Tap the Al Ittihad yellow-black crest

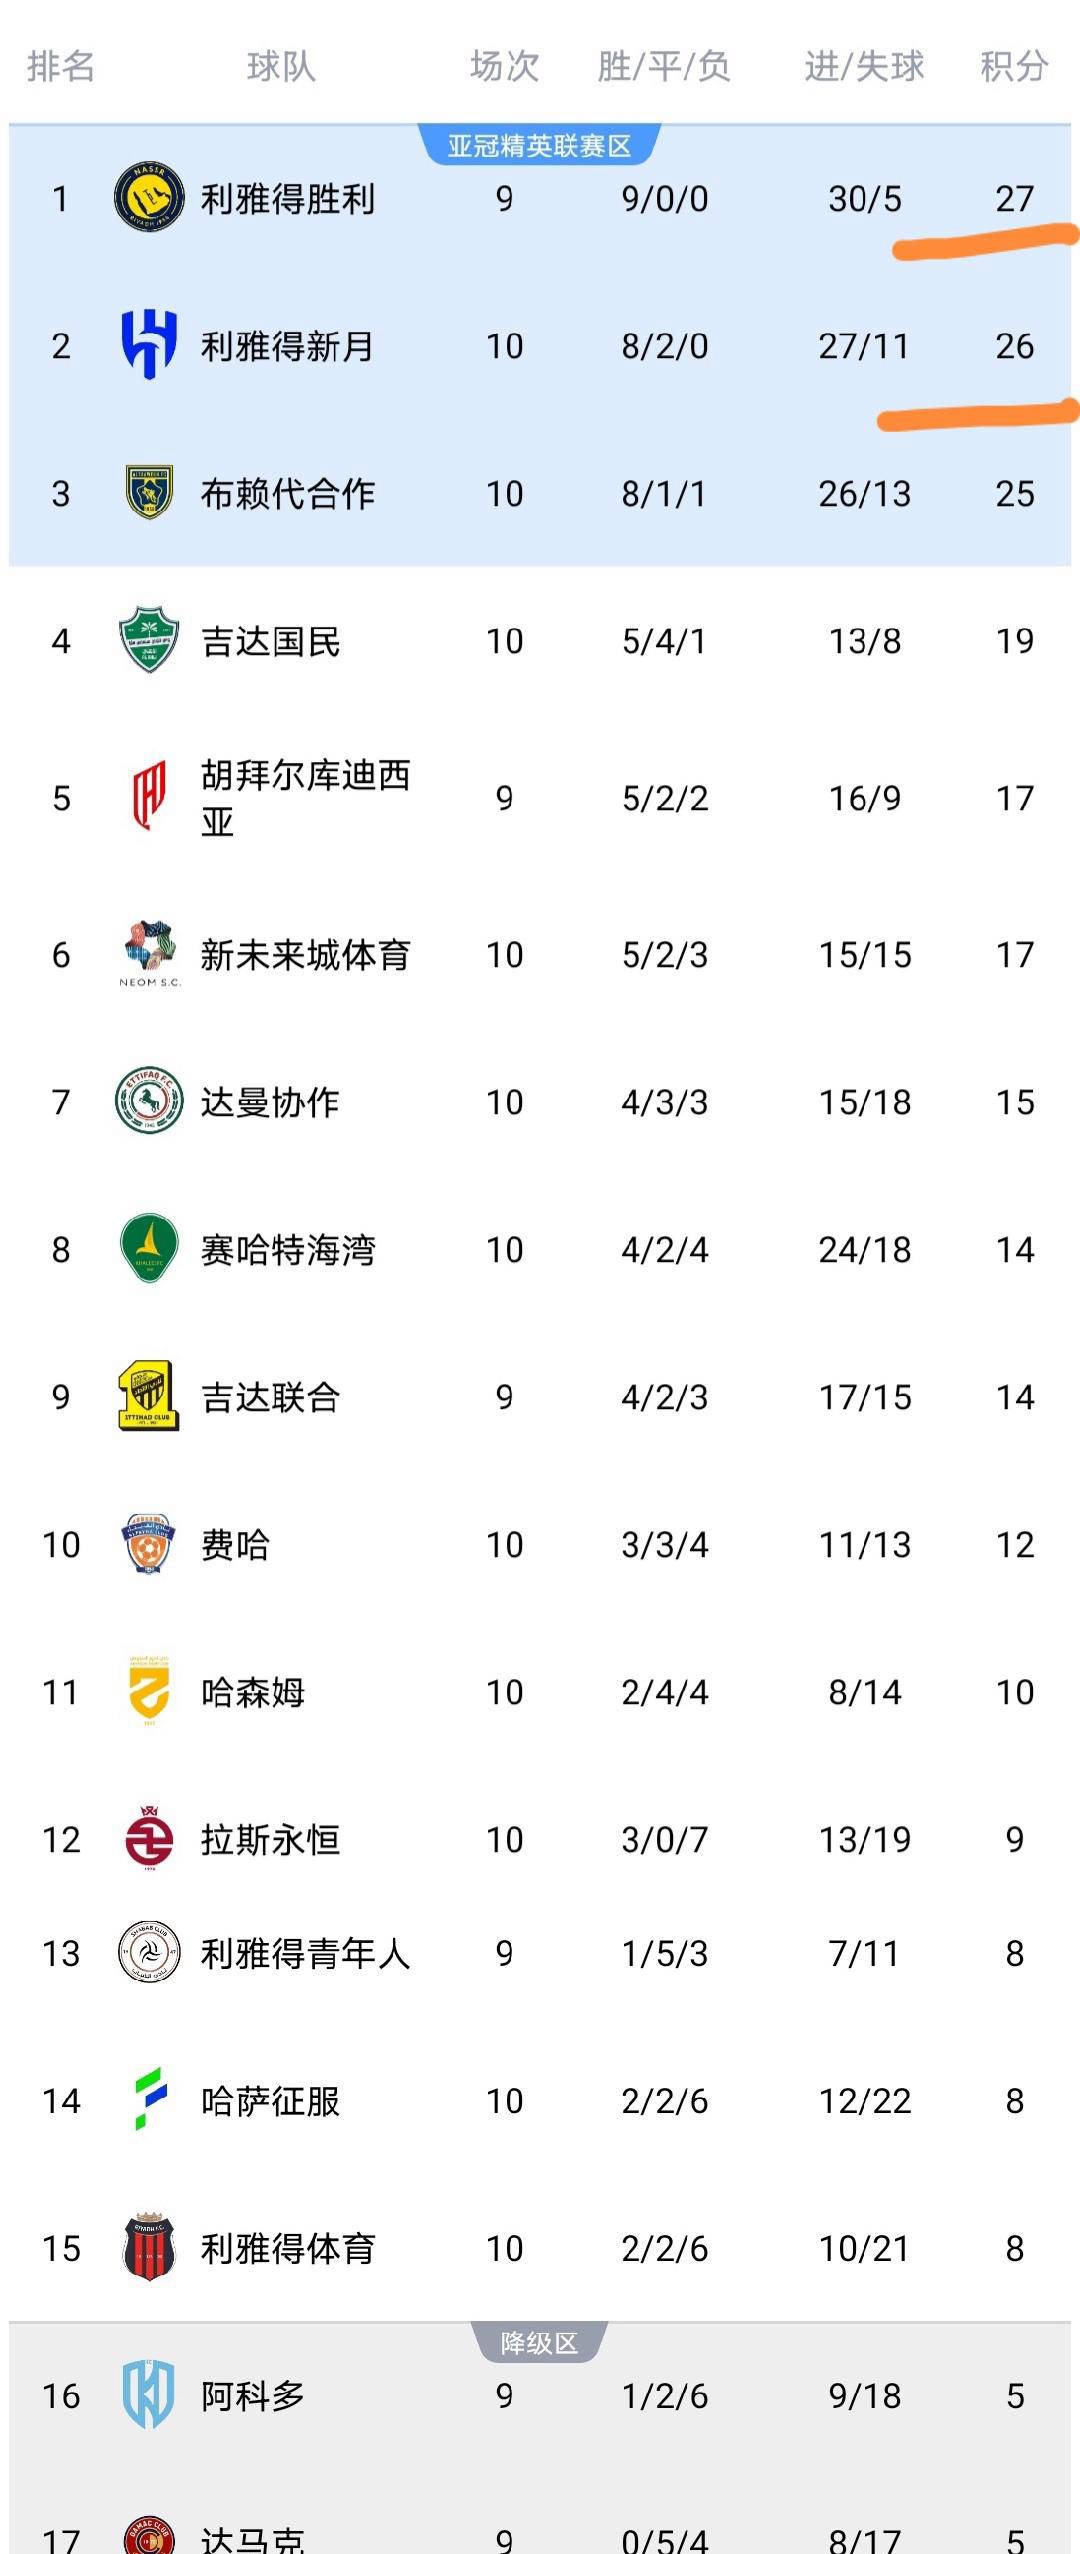click(x=149, y=1396)
